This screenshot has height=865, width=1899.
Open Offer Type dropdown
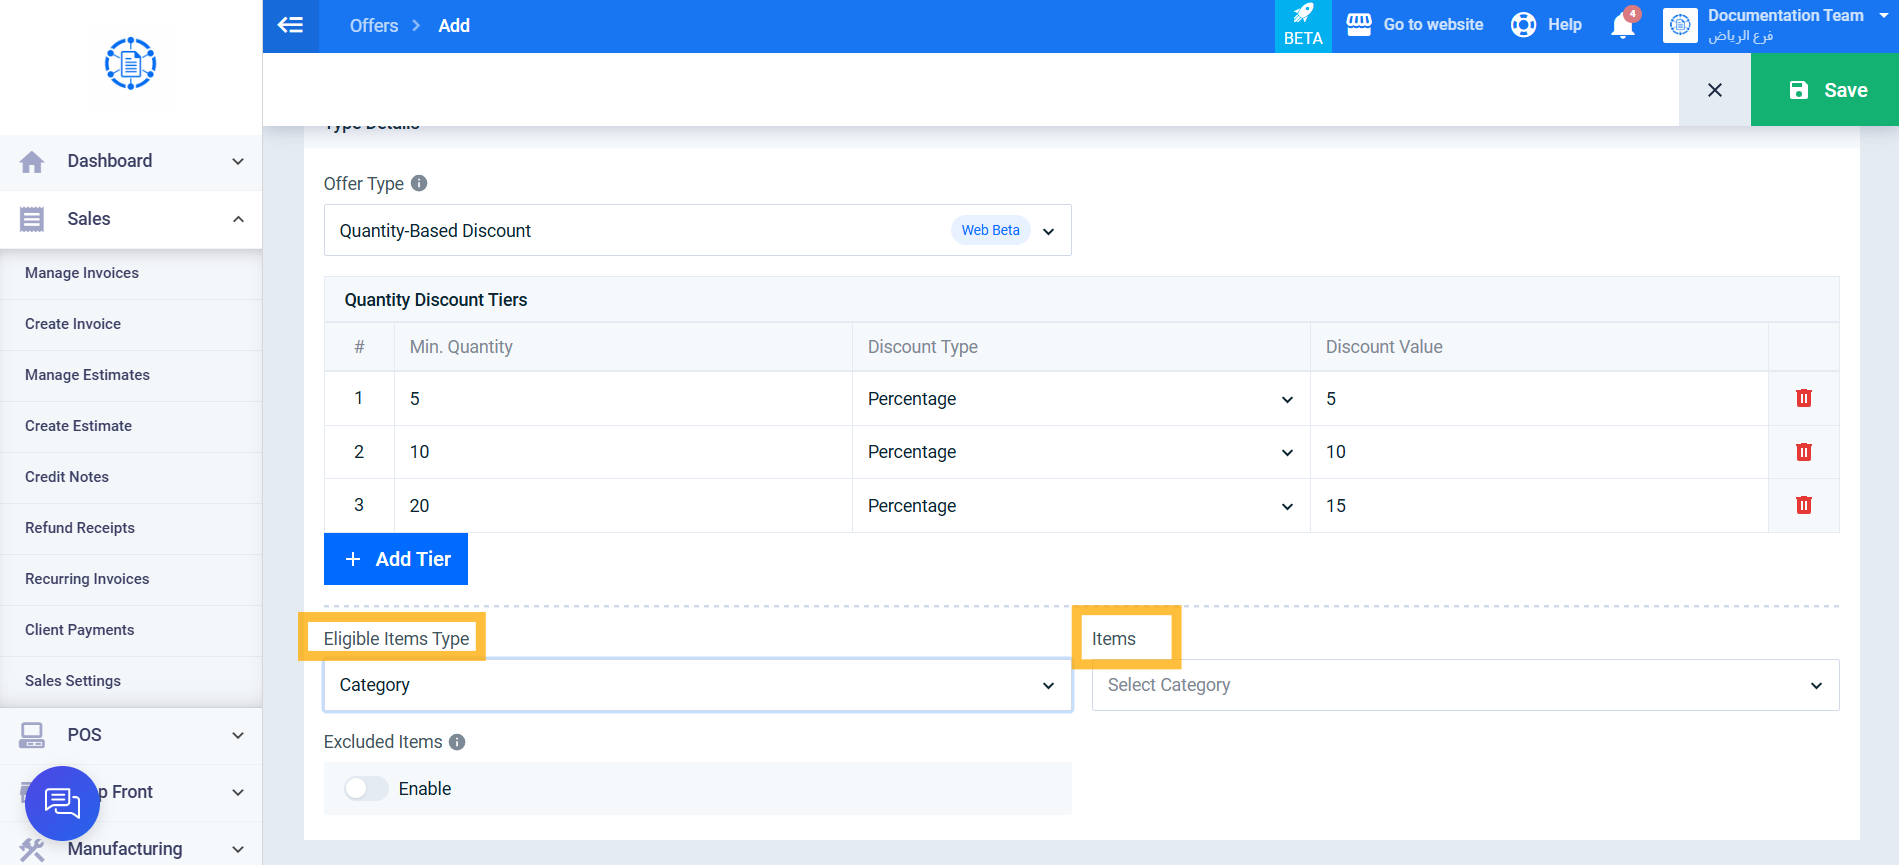(x=697, y=230)
